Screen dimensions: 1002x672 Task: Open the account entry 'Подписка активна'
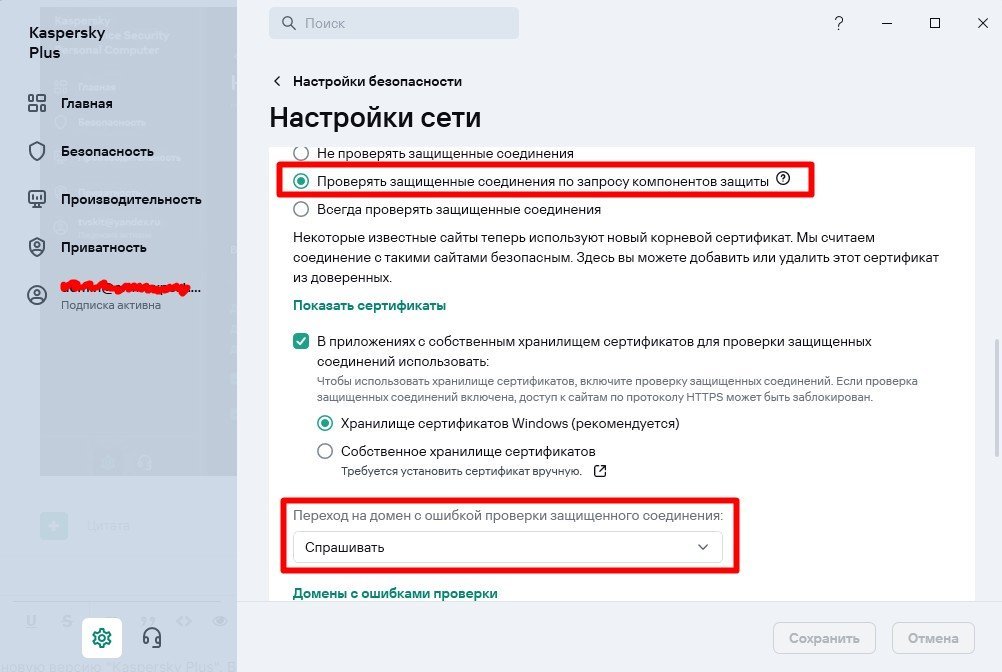(111, 305)
